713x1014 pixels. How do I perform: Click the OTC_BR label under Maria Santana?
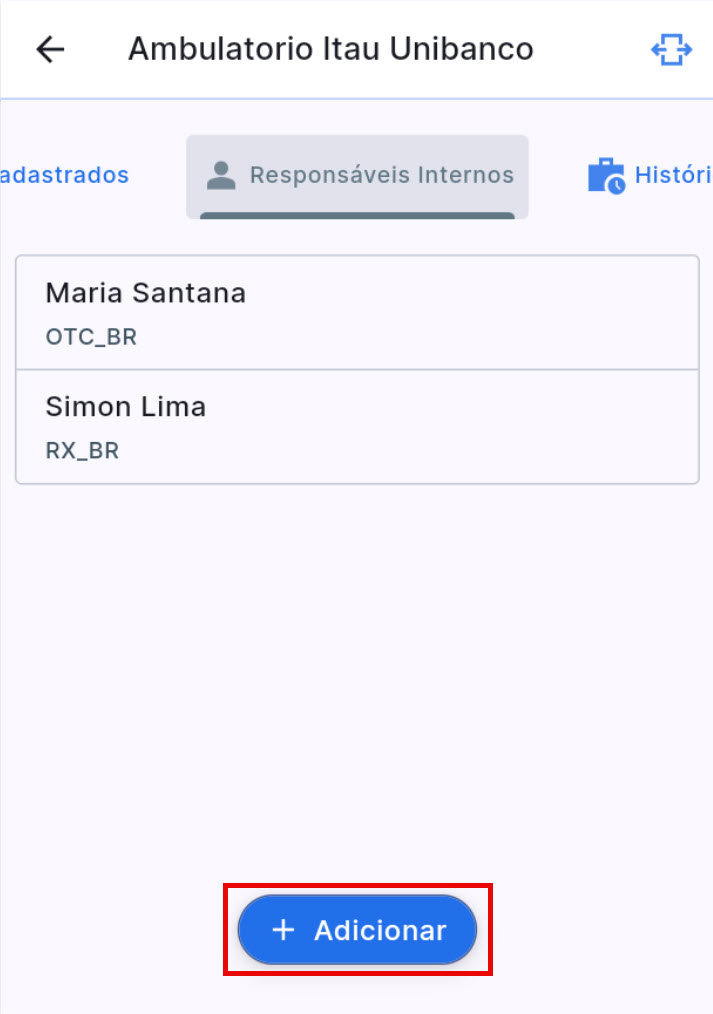tap(90, 337)
